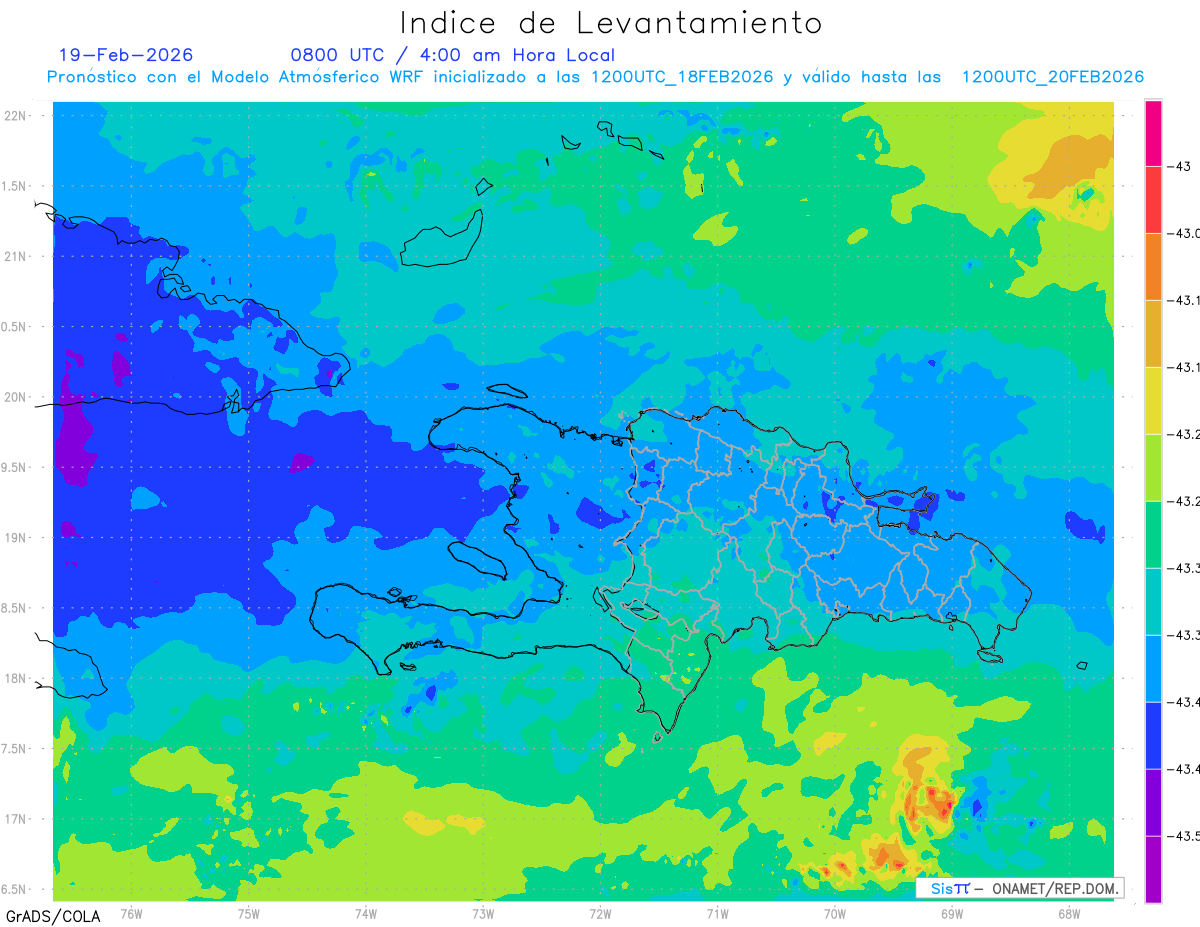Click the "7.5N" latitude label

pyautogui.click(x=15, y=749)
